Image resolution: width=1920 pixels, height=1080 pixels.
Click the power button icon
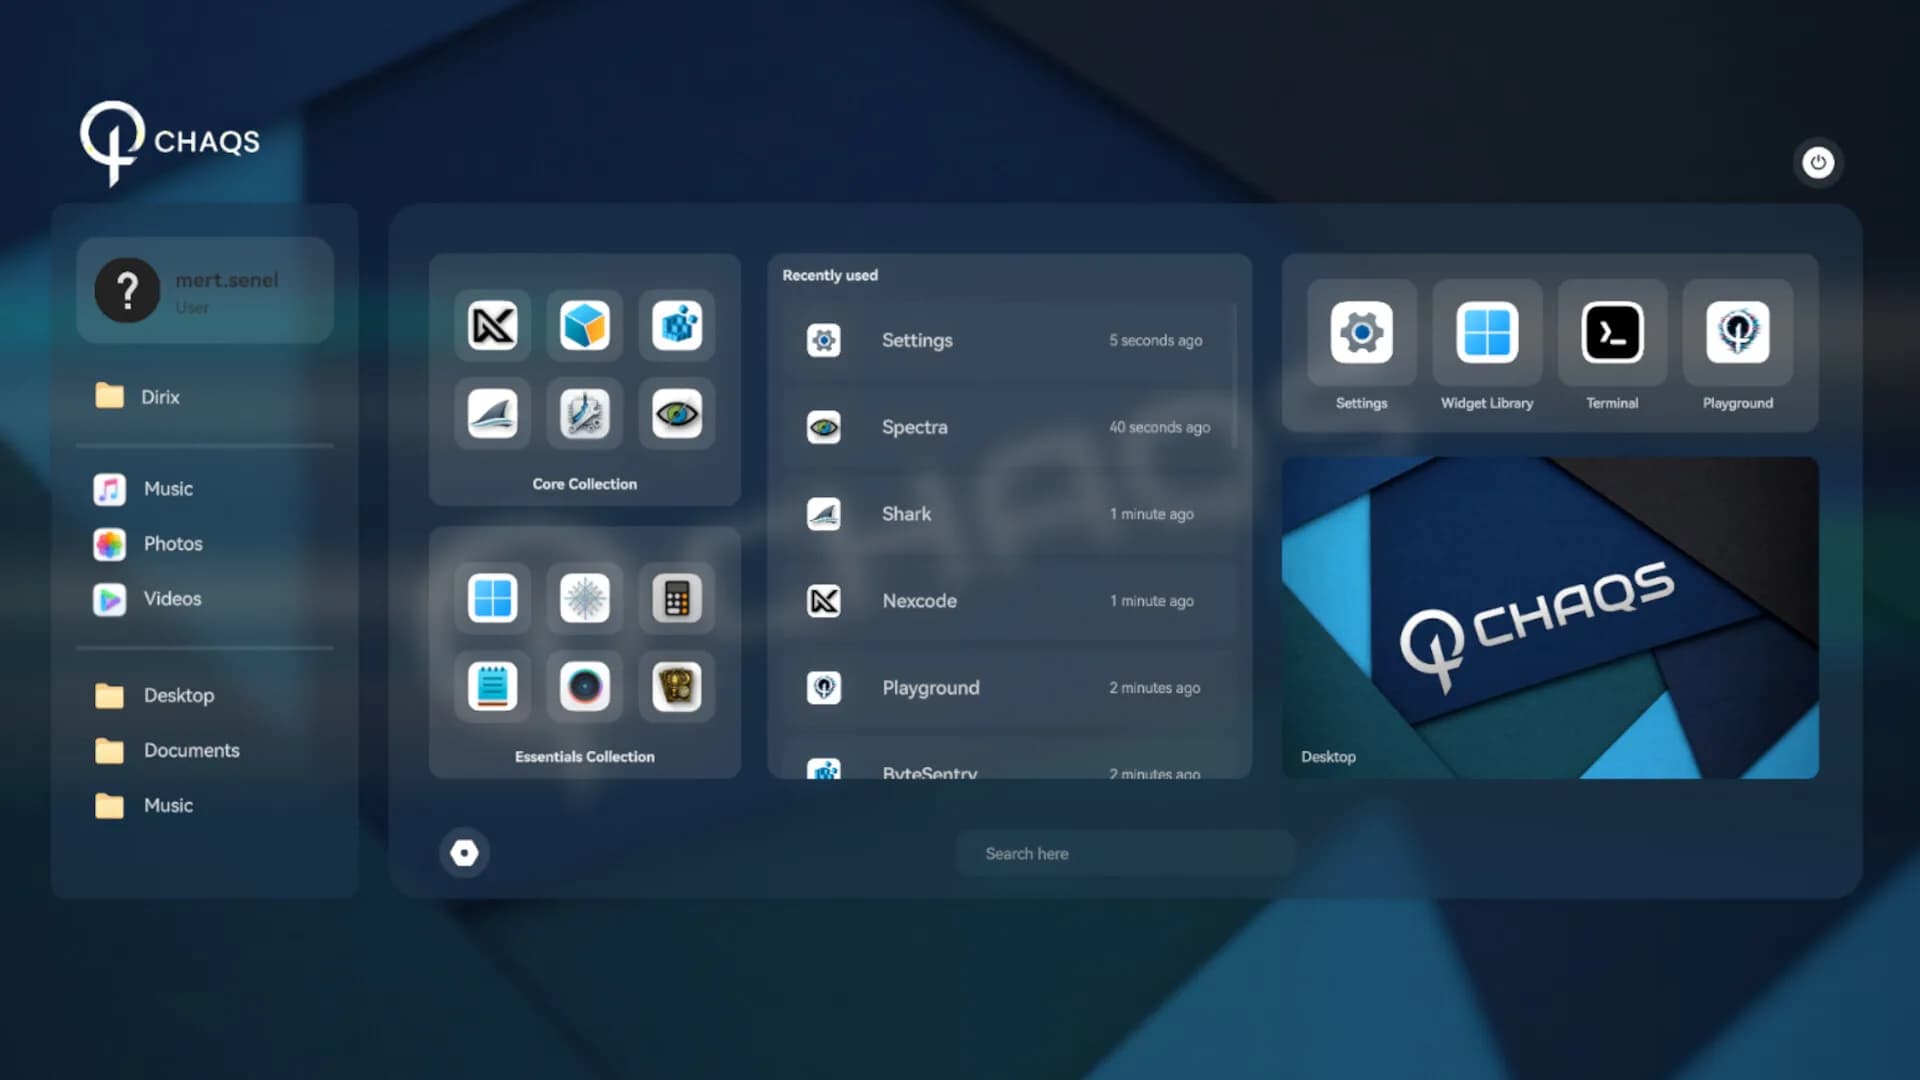coord(1818,162)
